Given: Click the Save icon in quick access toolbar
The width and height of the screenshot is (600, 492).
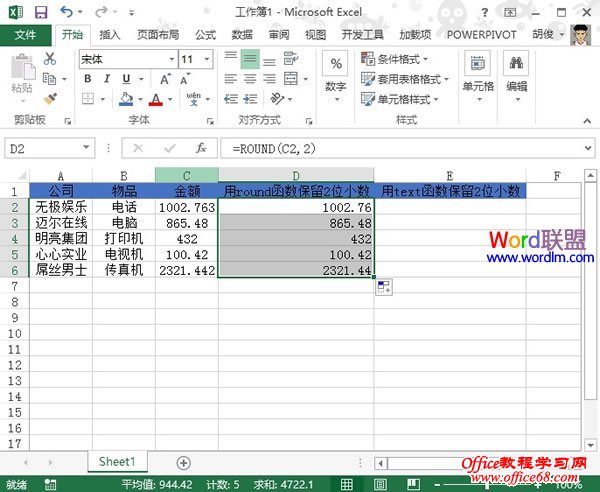Looking at the screenshot, I should point(41,12).
